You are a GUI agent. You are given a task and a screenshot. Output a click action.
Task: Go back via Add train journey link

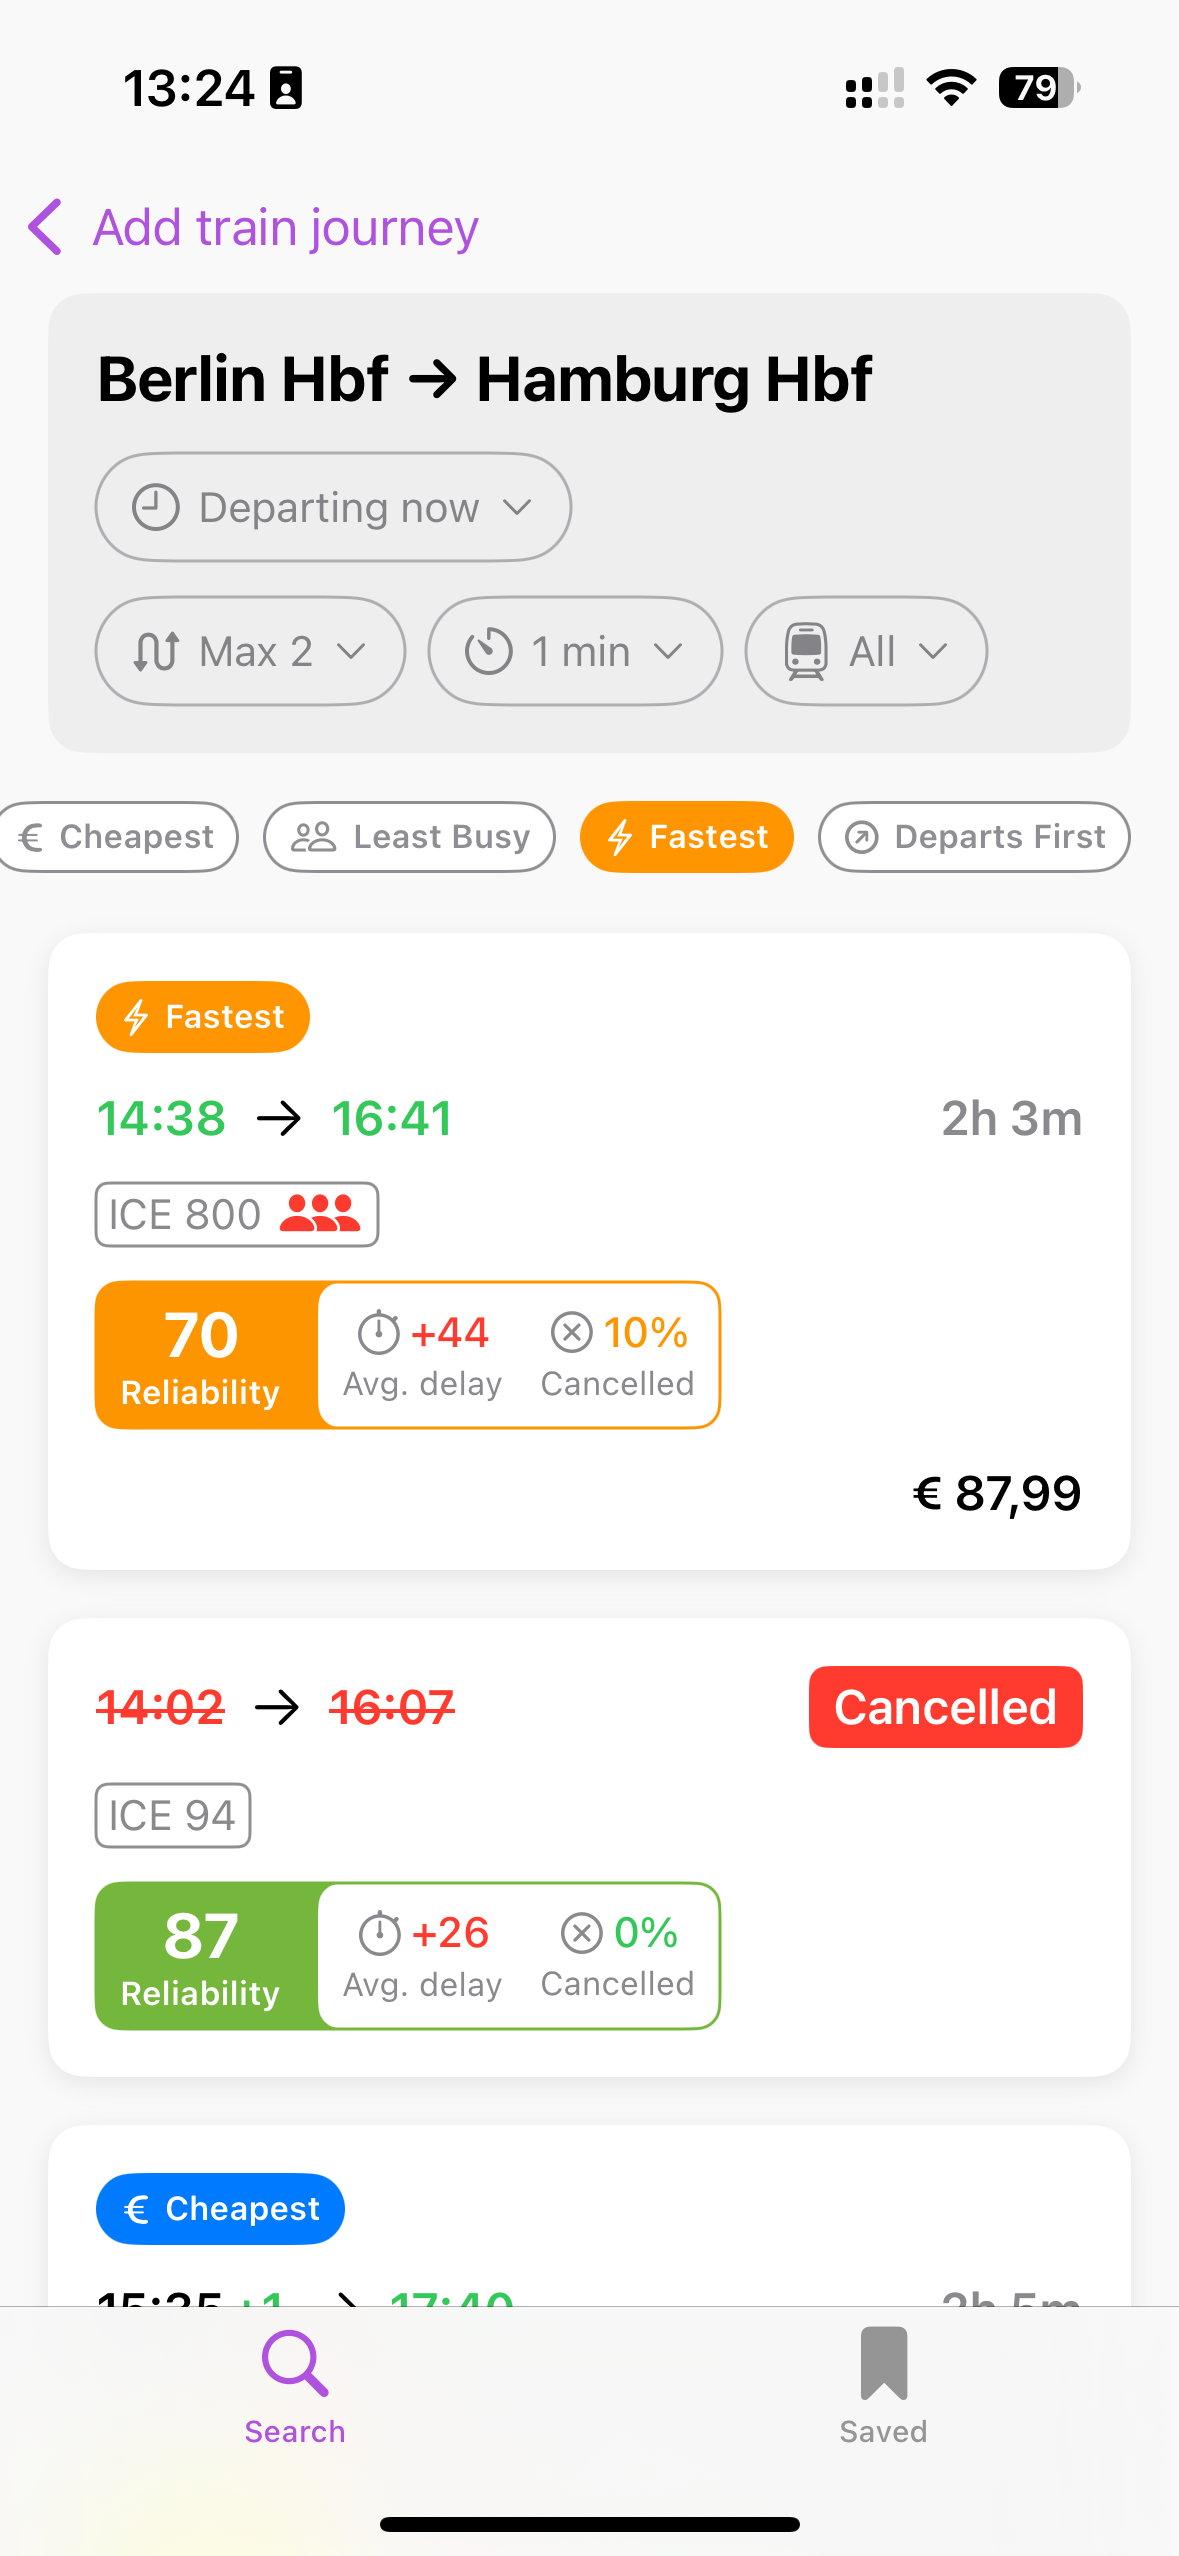point(286,227)
